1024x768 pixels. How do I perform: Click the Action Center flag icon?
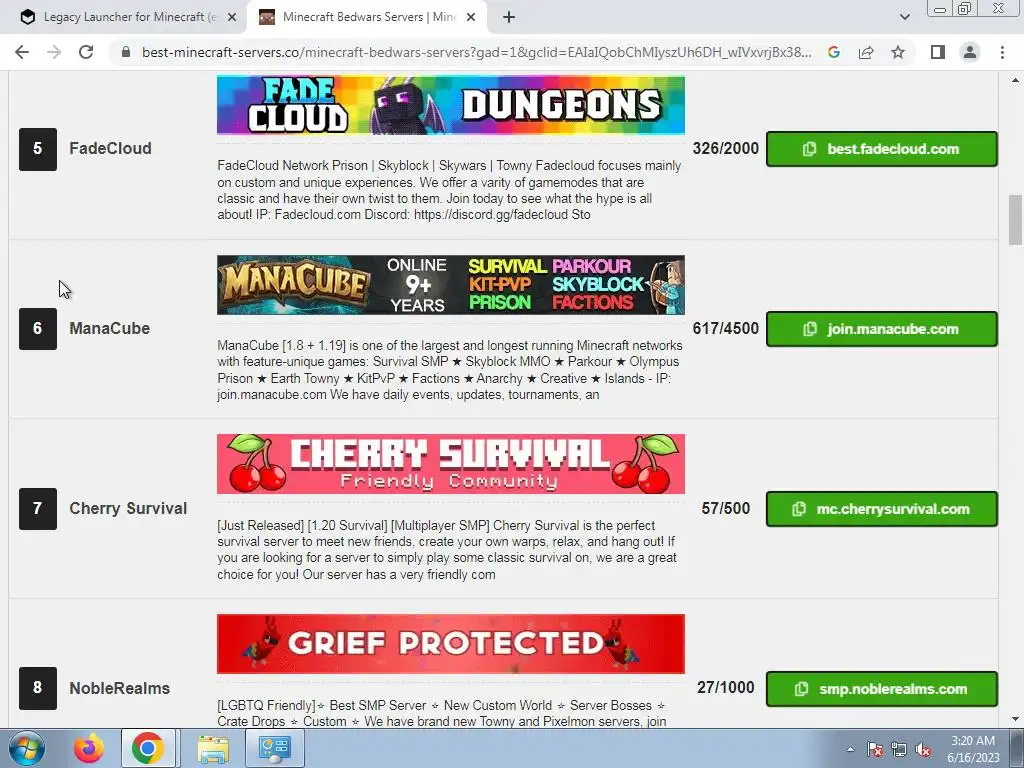coord(875,749)
